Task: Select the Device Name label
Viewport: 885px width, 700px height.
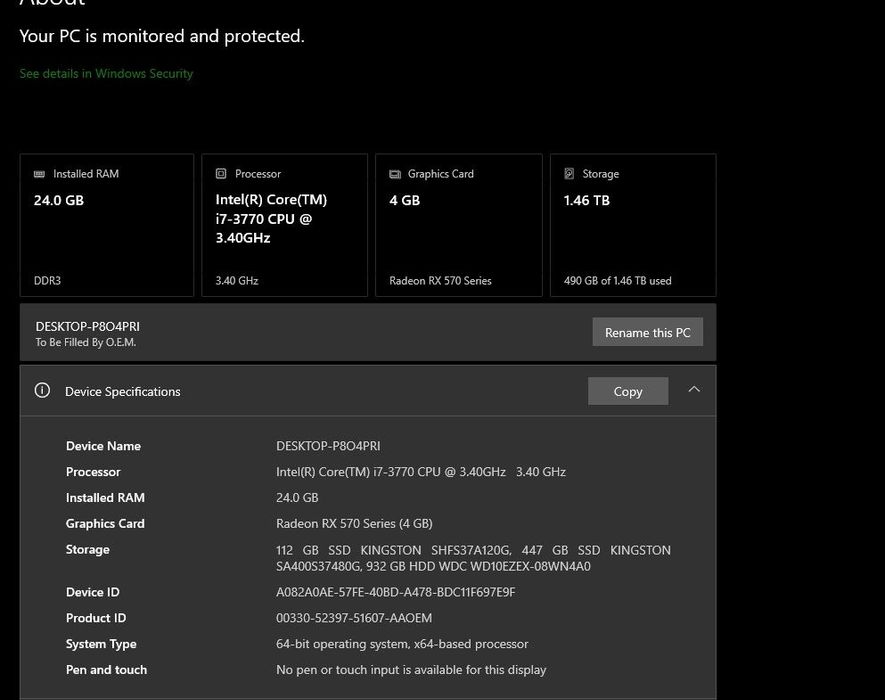Action: 103,446
